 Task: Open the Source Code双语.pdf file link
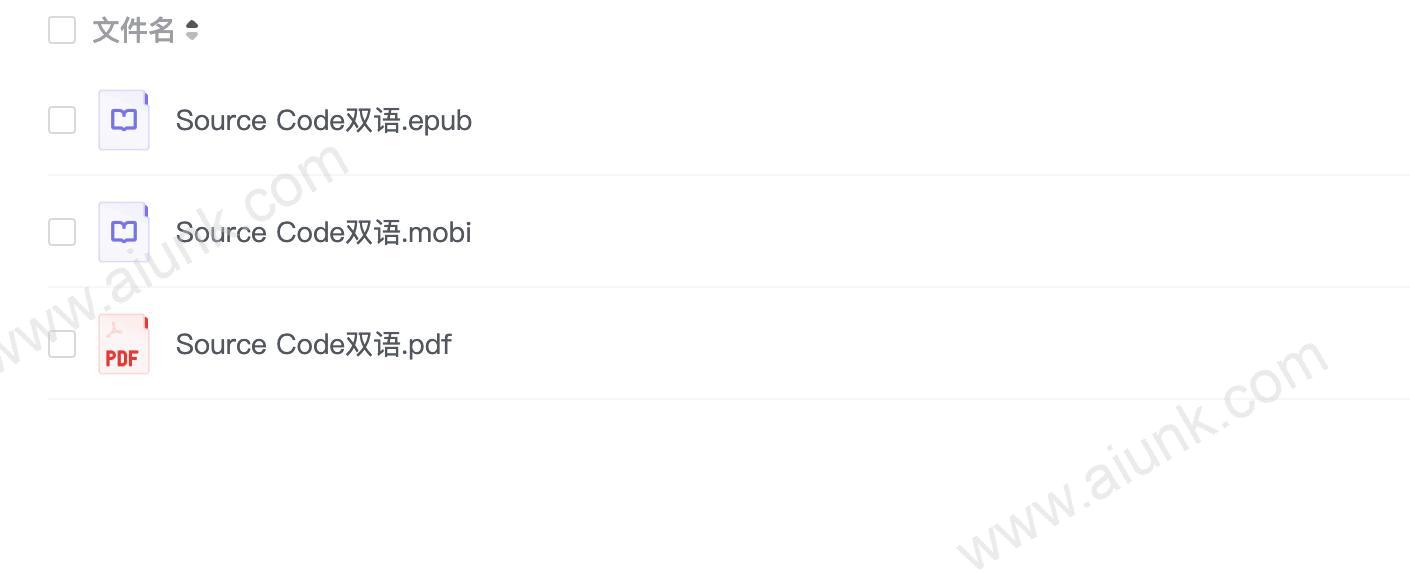click(314, 344)
